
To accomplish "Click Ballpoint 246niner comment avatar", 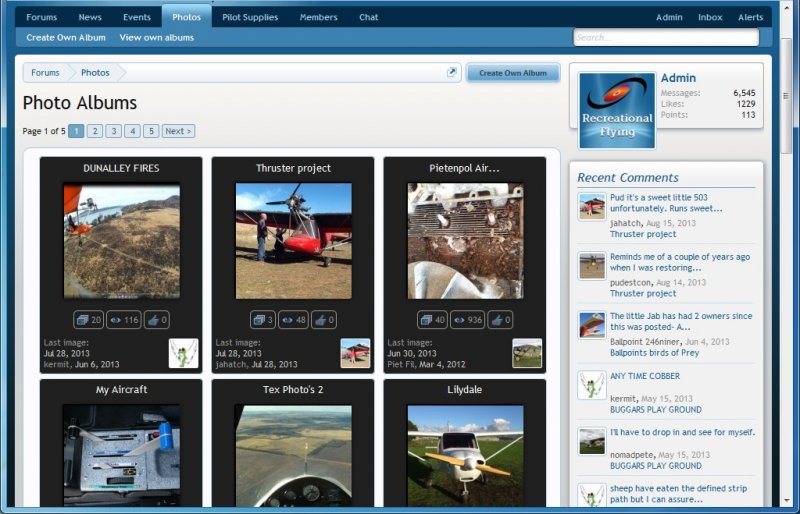I will click(592, 326).
